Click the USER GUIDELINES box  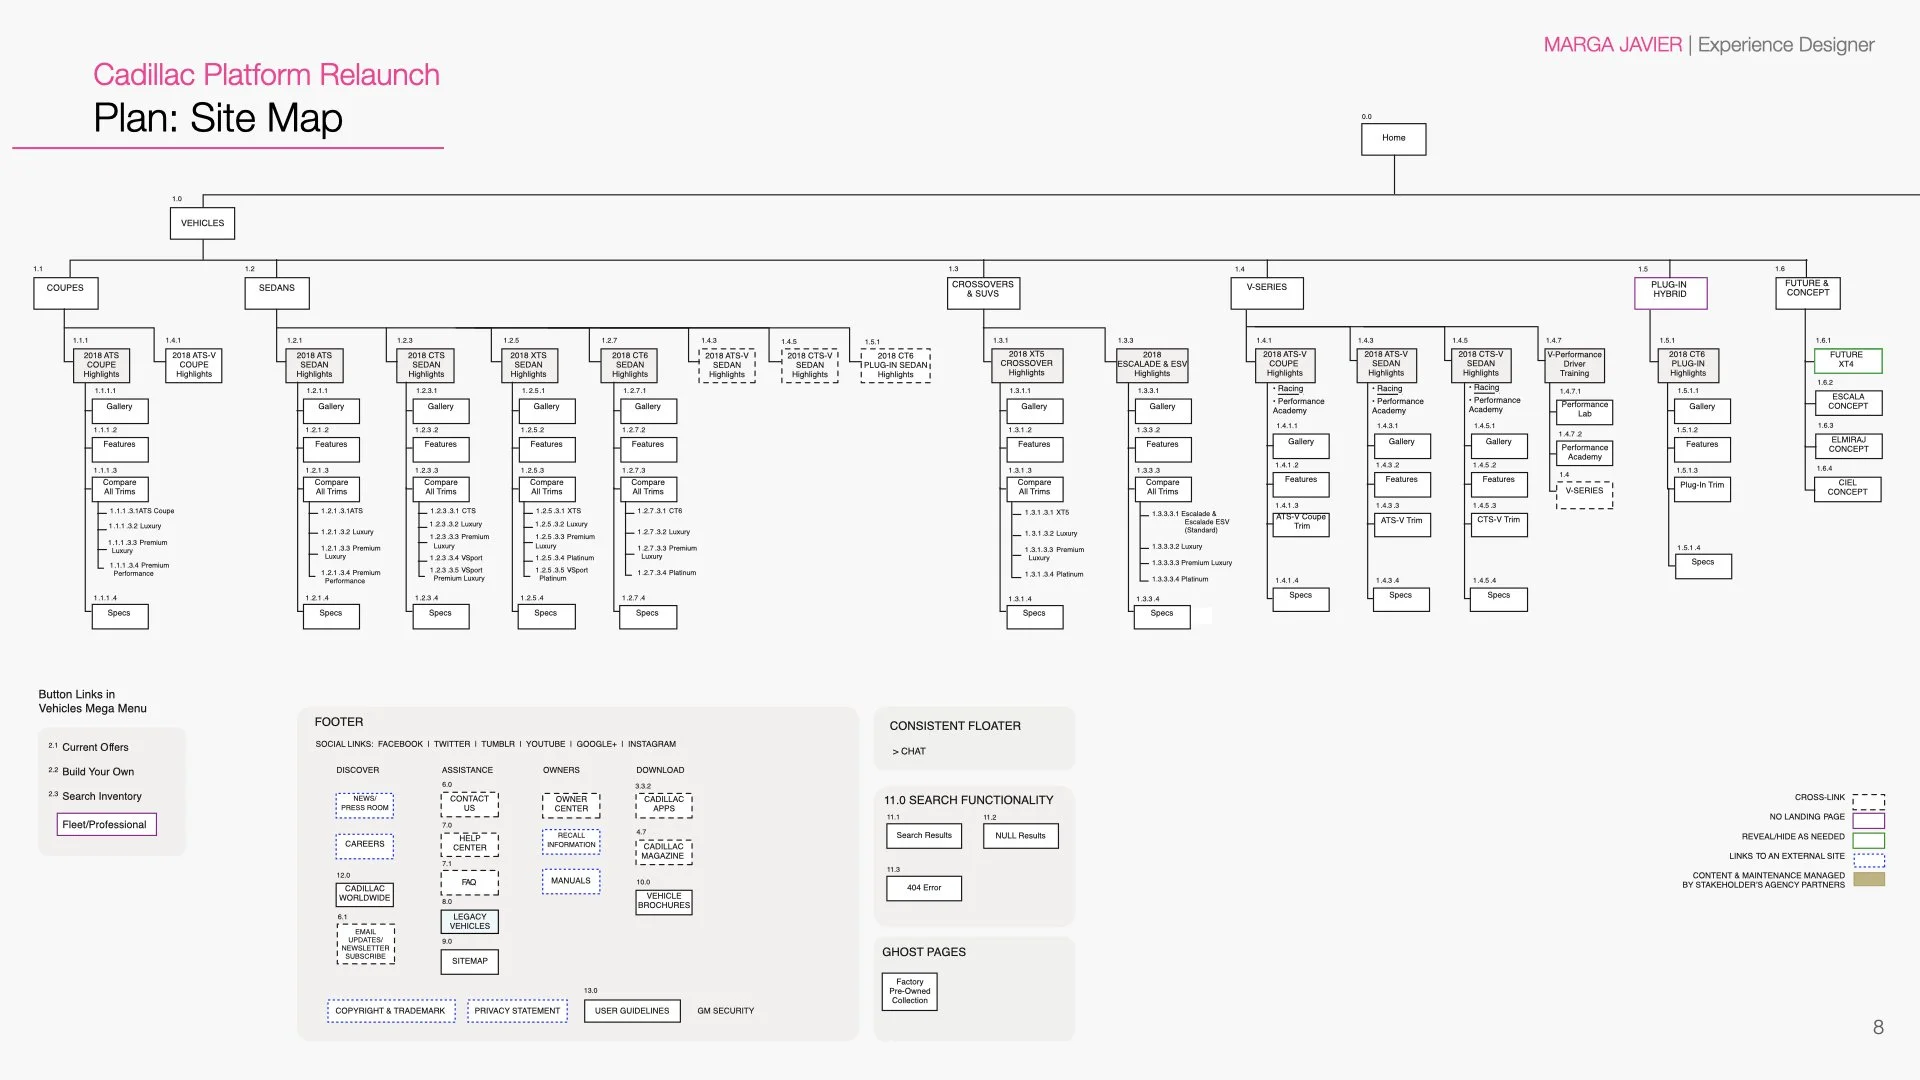[631, 1011]
